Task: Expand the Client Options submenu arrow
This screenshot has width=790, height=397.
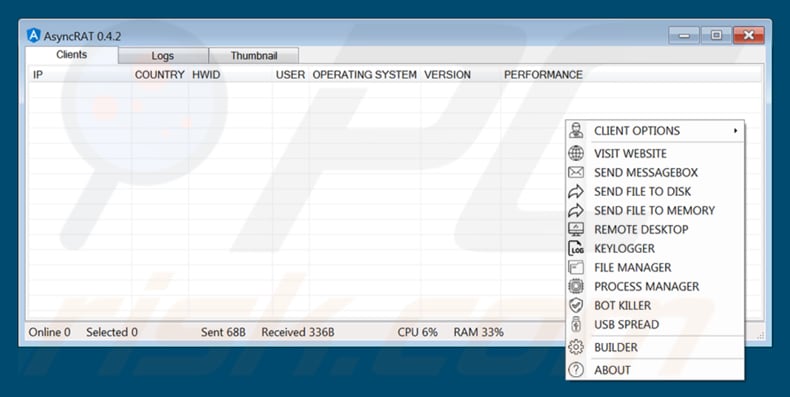Action: click(736, 130)
